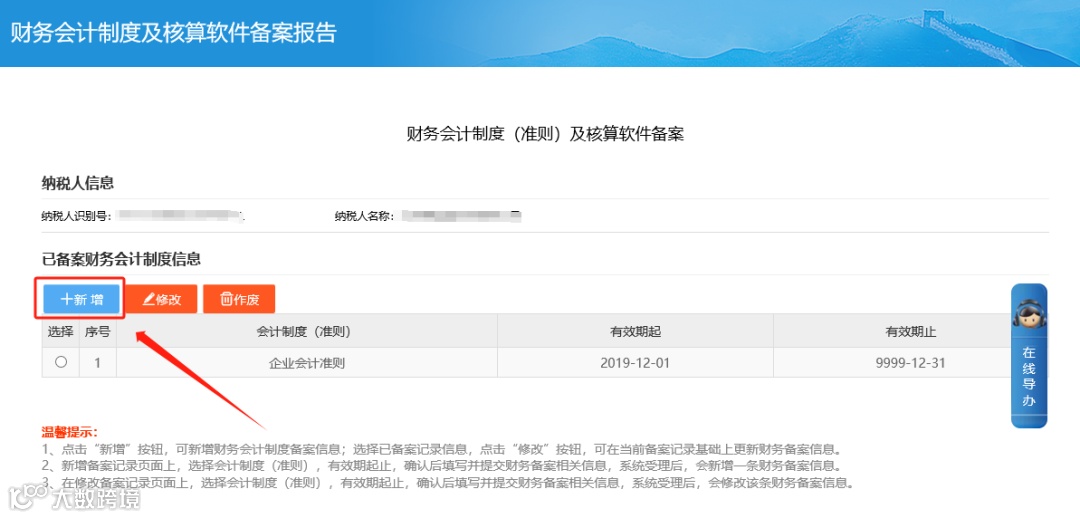
Task: Click the 作废 void button
Action: click(x=239, y=299)
